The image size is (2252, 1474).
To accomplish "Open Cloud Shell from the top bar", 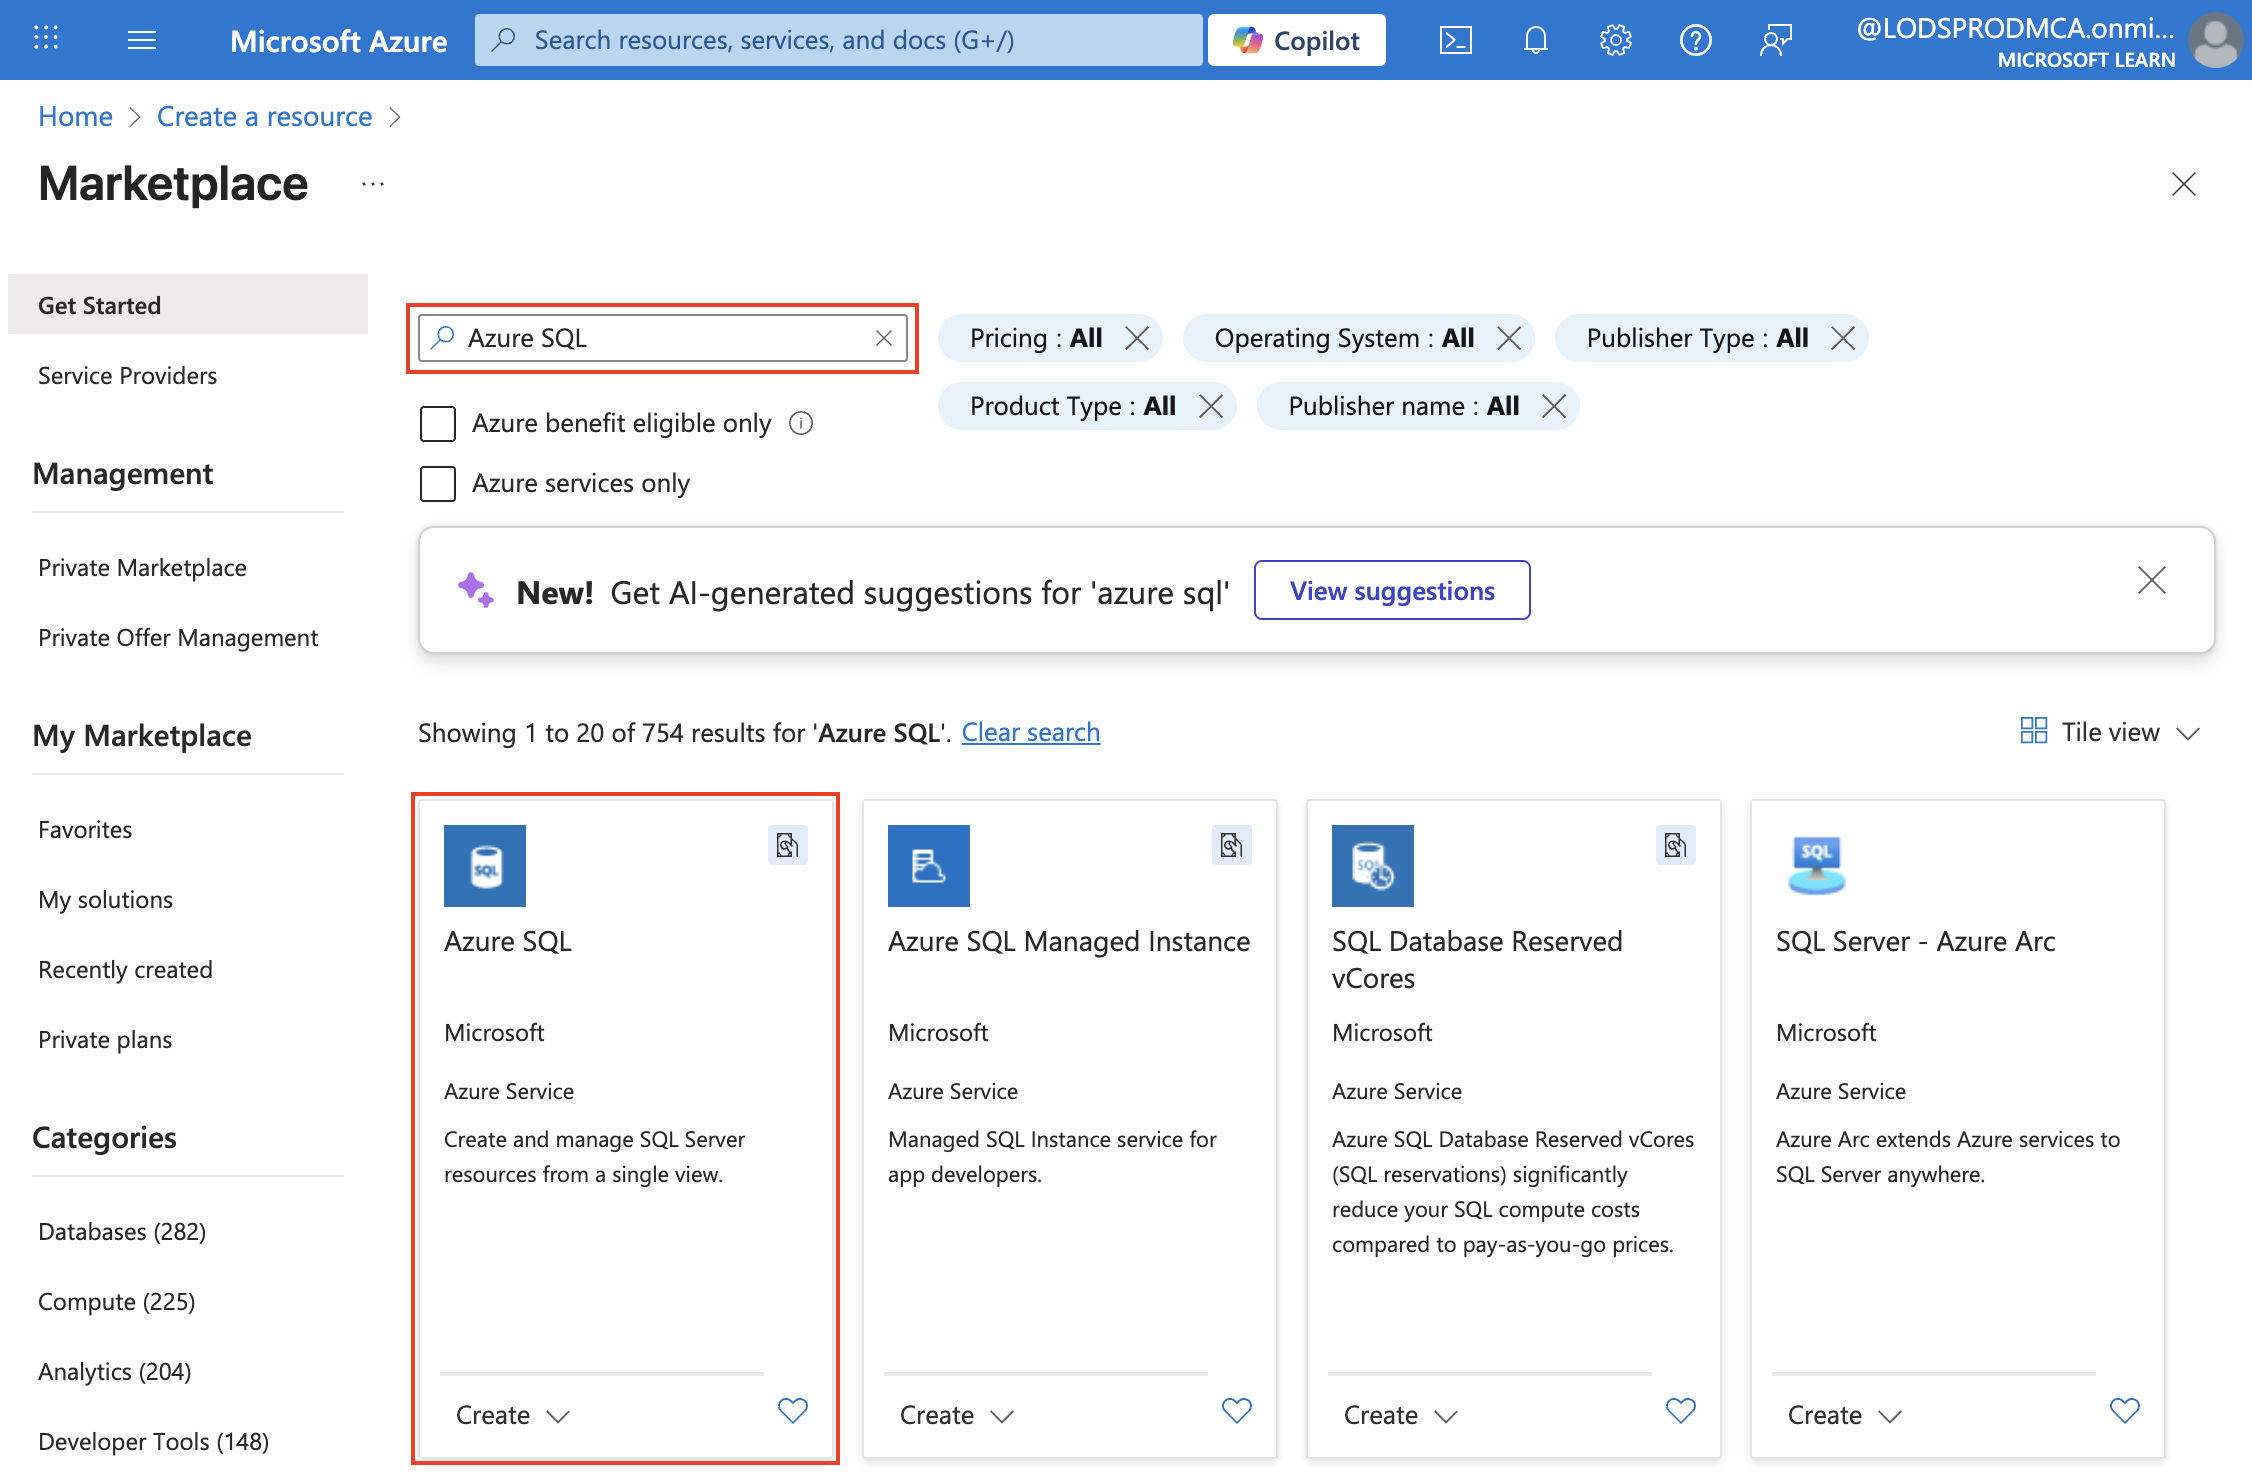I will (x=1455, y=40).
